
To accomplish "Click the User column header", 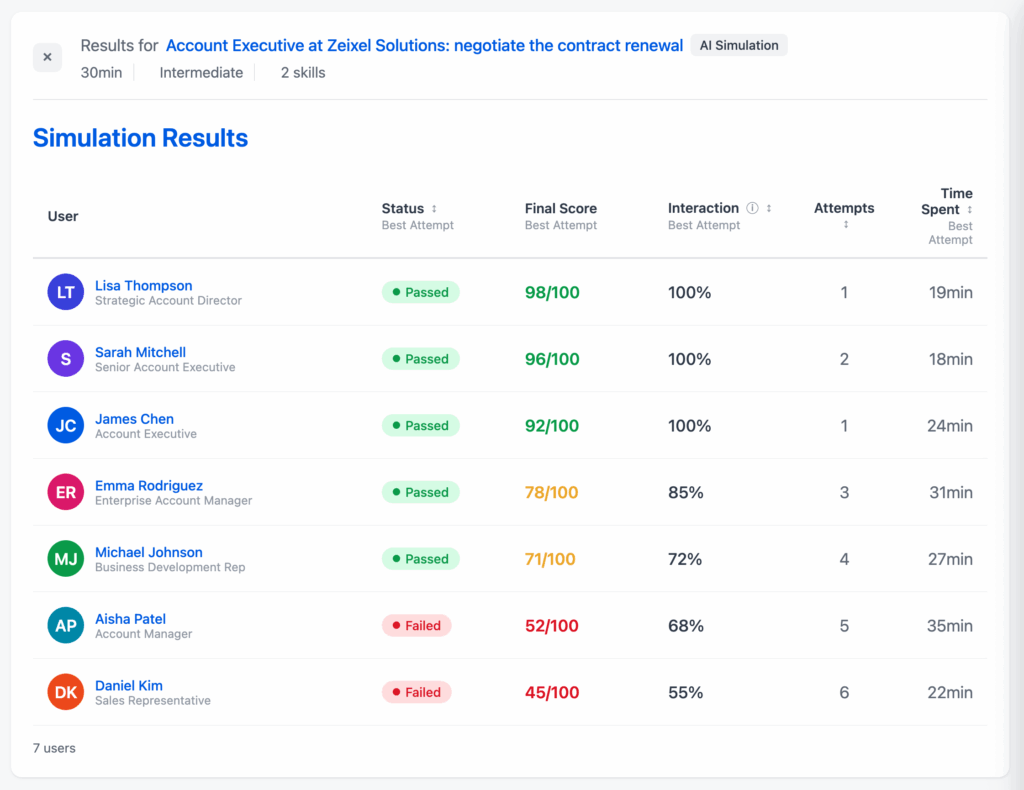I will pos(63,216).
